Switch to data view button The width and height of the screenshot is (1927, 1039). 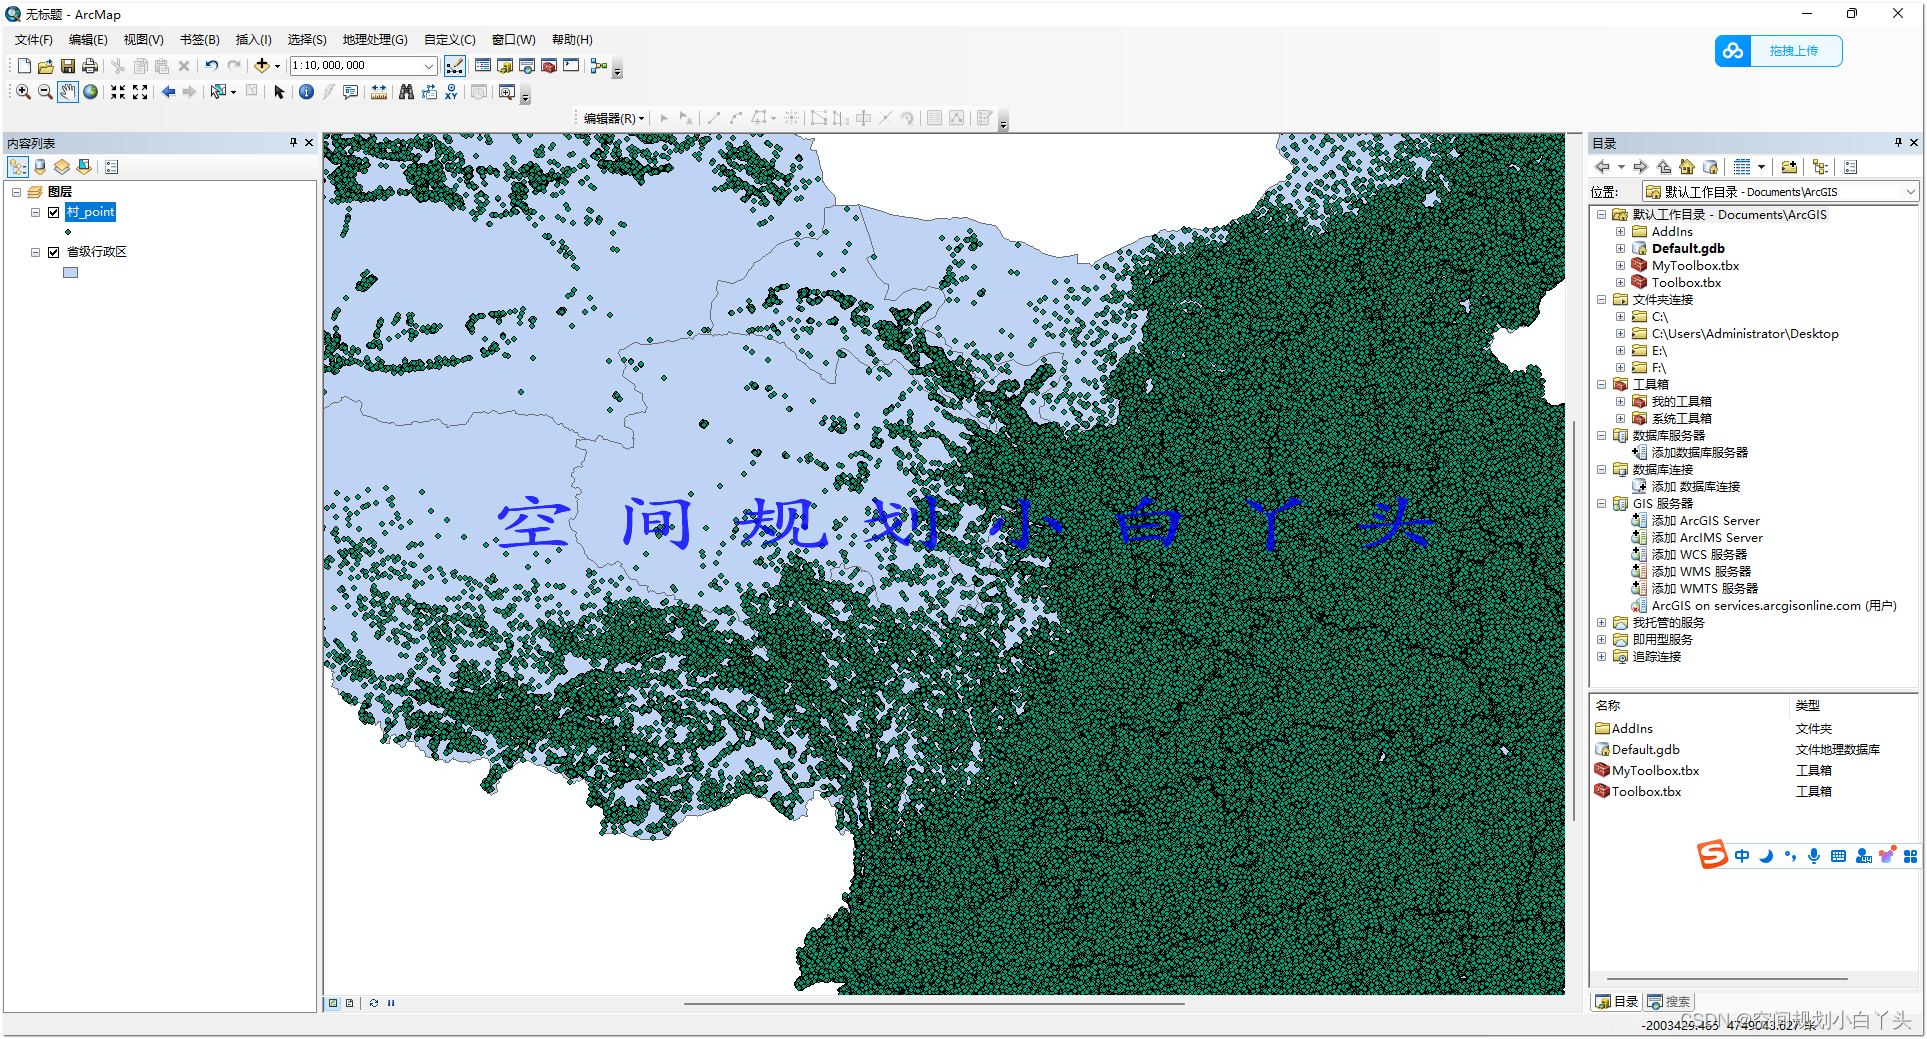[x=333, y=1003]
